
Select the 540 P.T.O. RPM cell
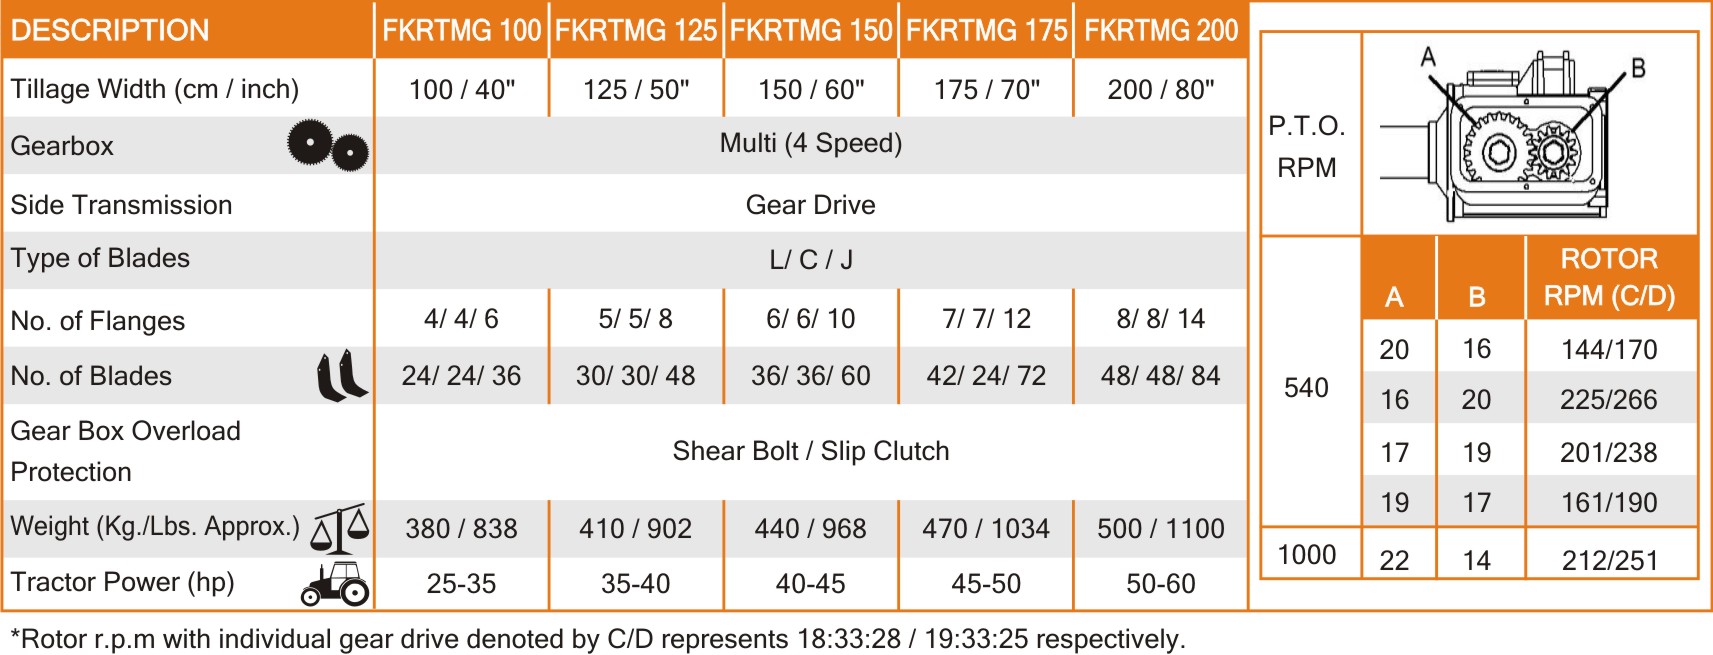[x=1306, y=388]
